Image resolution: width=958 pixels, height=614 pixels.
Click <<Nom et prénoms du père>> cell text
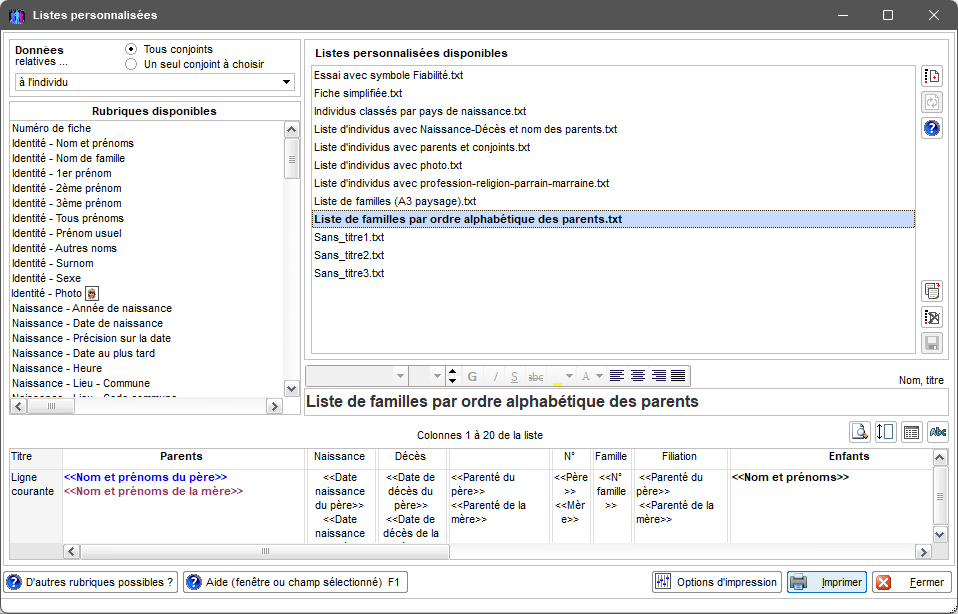click(145, 477)
